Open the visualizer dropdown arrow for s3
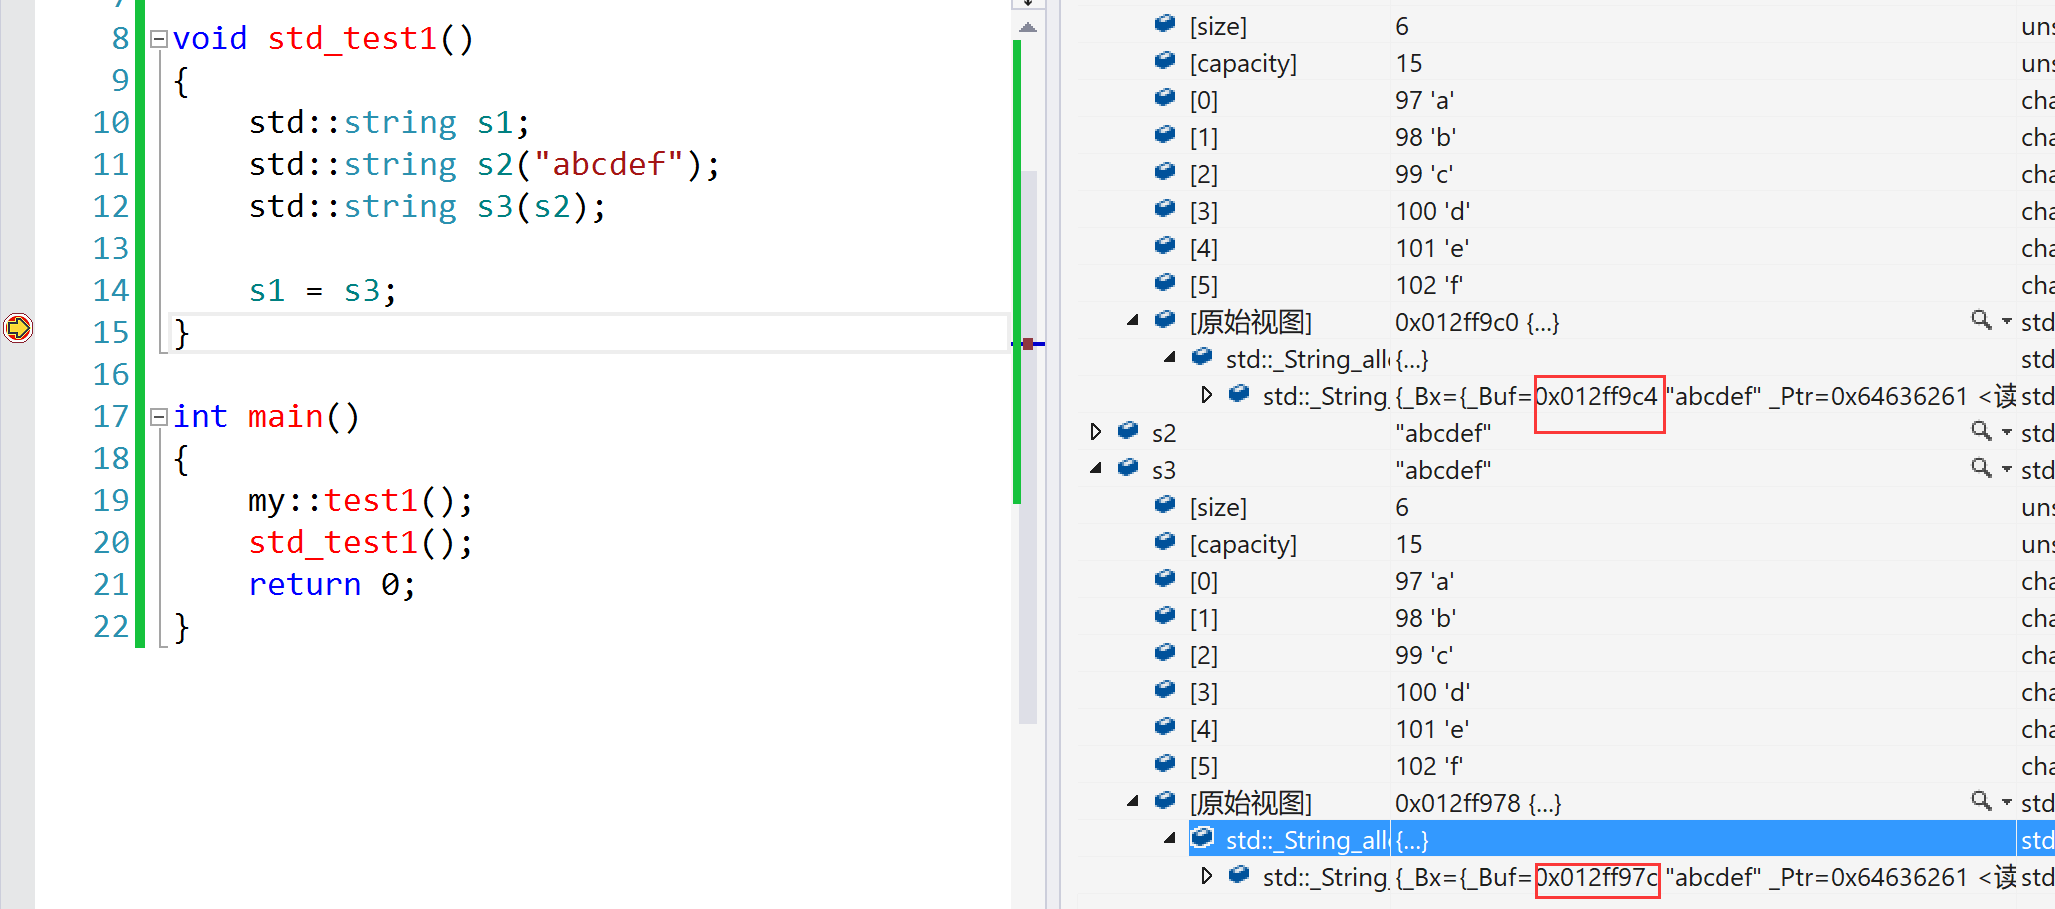Image resolution: width=2055 pixels, height=909 pixels. [x=2006, y=469]
